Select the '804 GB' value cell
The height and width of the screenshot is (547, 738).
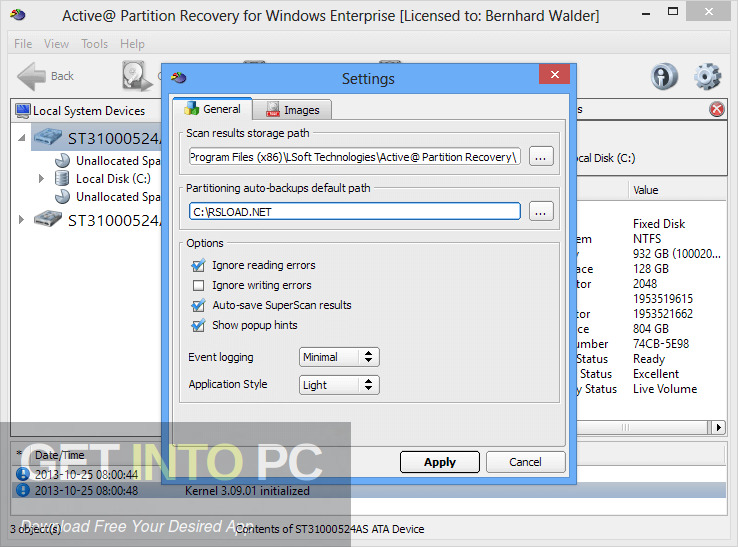(651, 329)
